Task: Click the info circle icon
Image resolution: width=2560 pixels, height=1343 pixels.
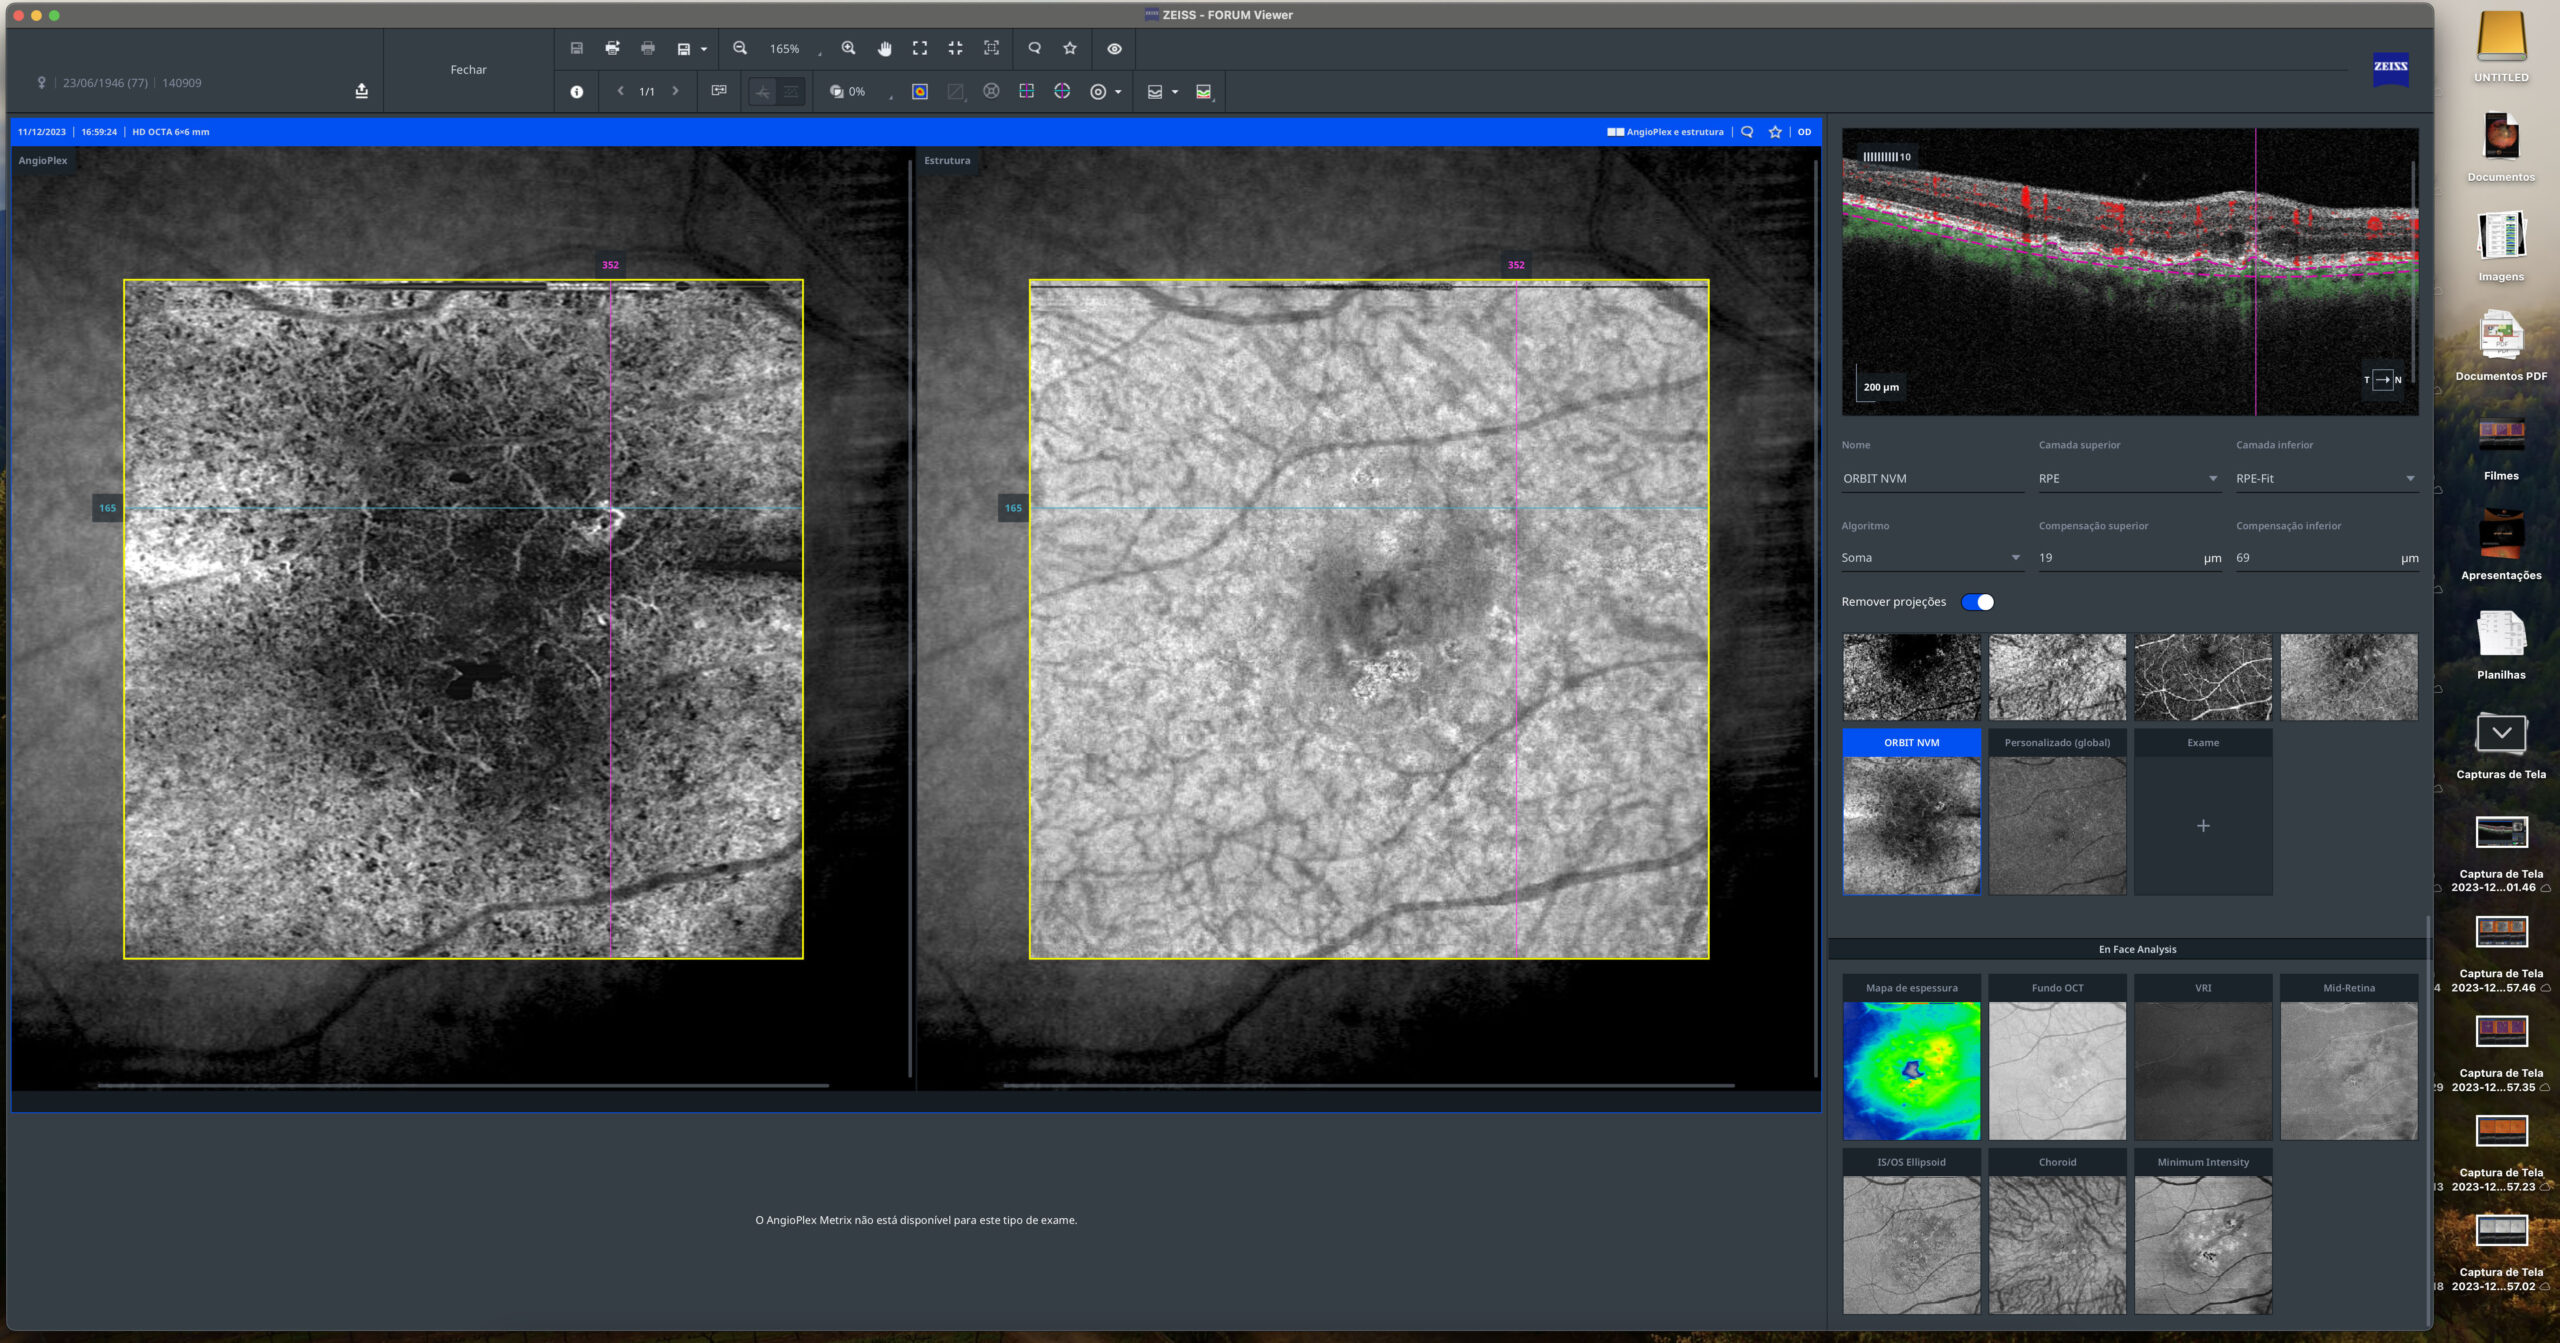Action: point(577,92)
